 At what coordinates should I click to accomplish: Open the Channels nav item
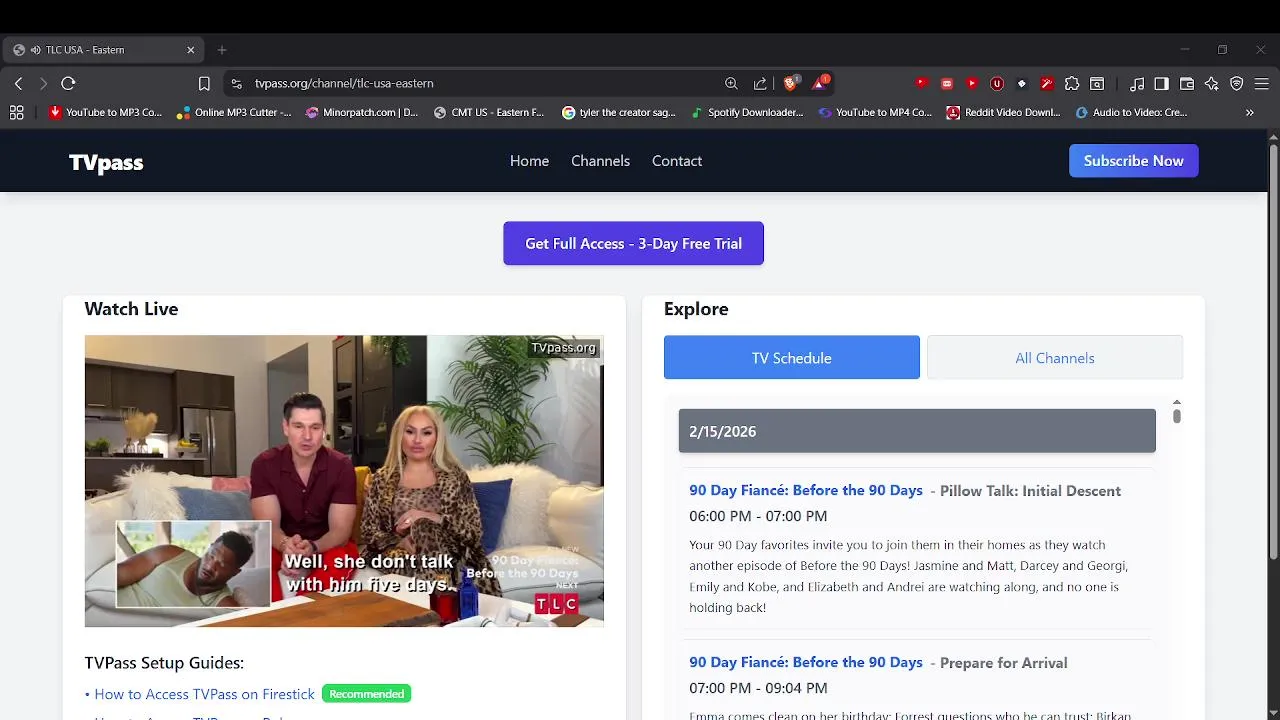[x=600, y=161]
